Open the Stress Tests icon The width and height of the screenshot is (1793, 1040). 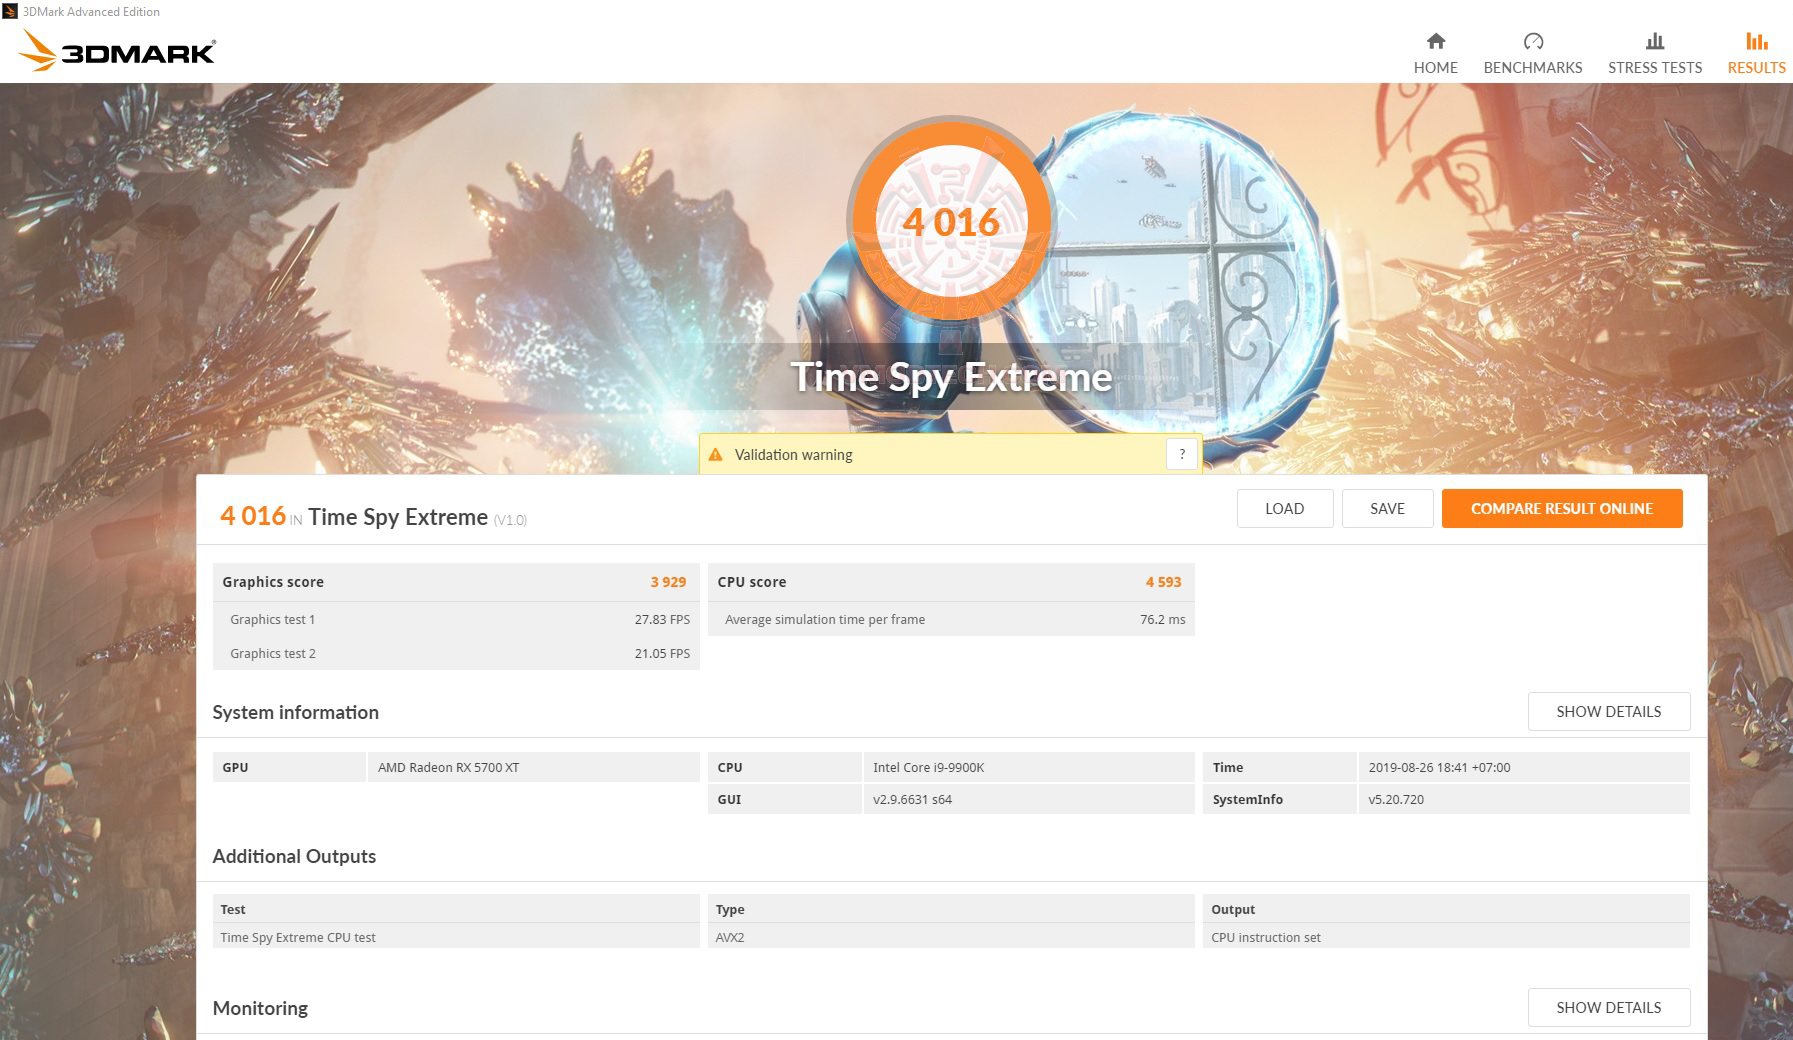click(1654, 42)
